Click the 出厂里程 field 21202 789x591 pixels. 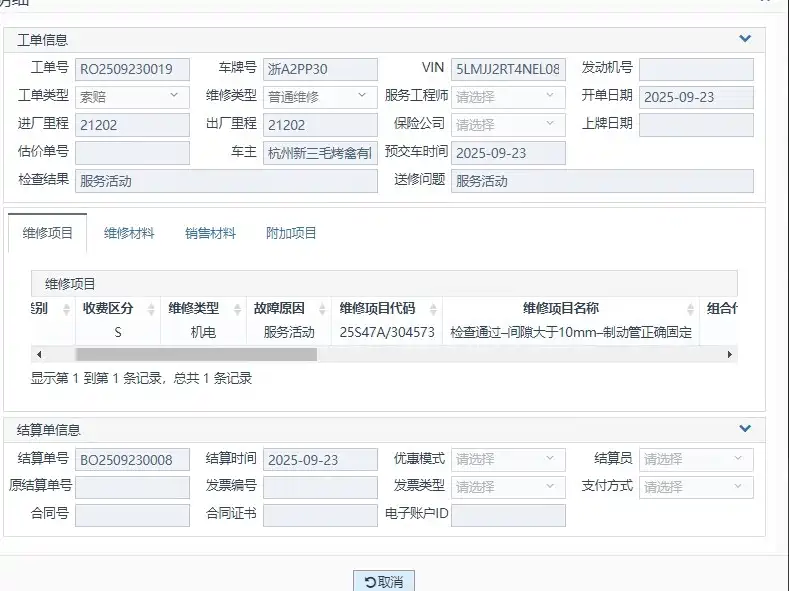click(320, 124)
